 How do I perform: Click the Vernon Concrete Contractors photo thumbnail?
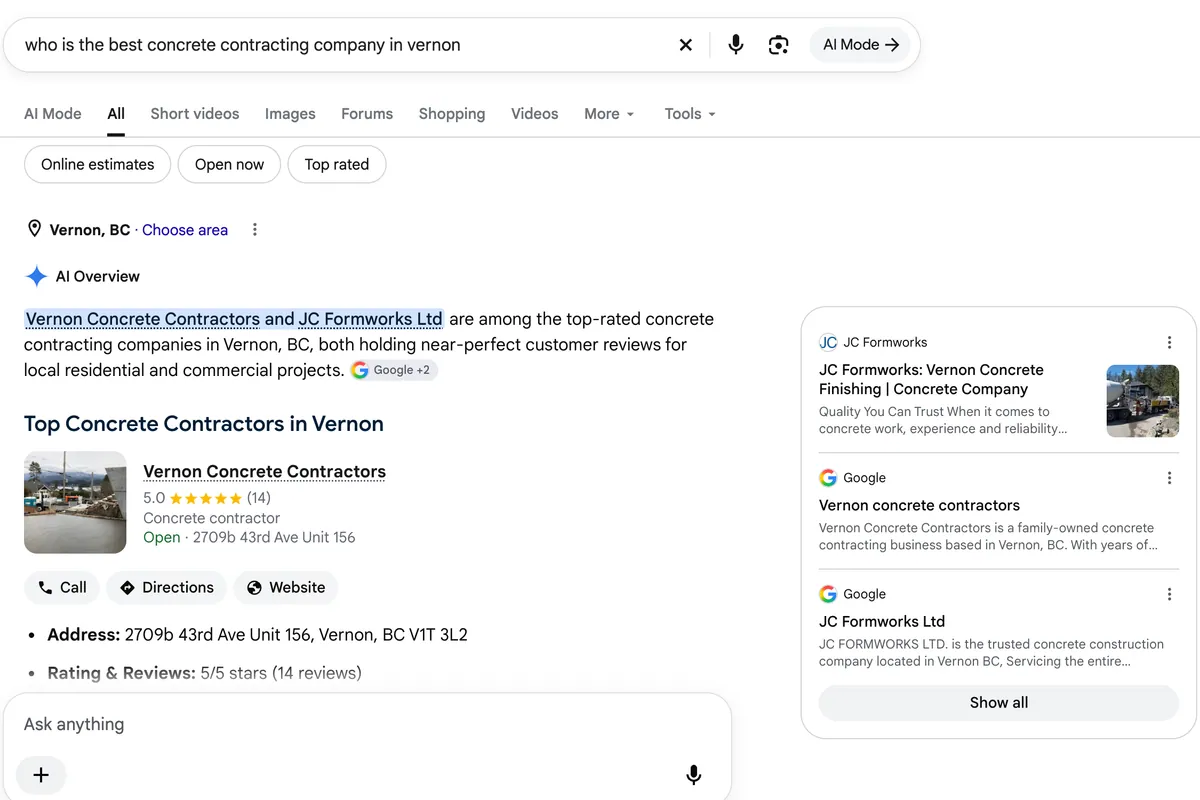pyautogui.click(x=75, y=503)
